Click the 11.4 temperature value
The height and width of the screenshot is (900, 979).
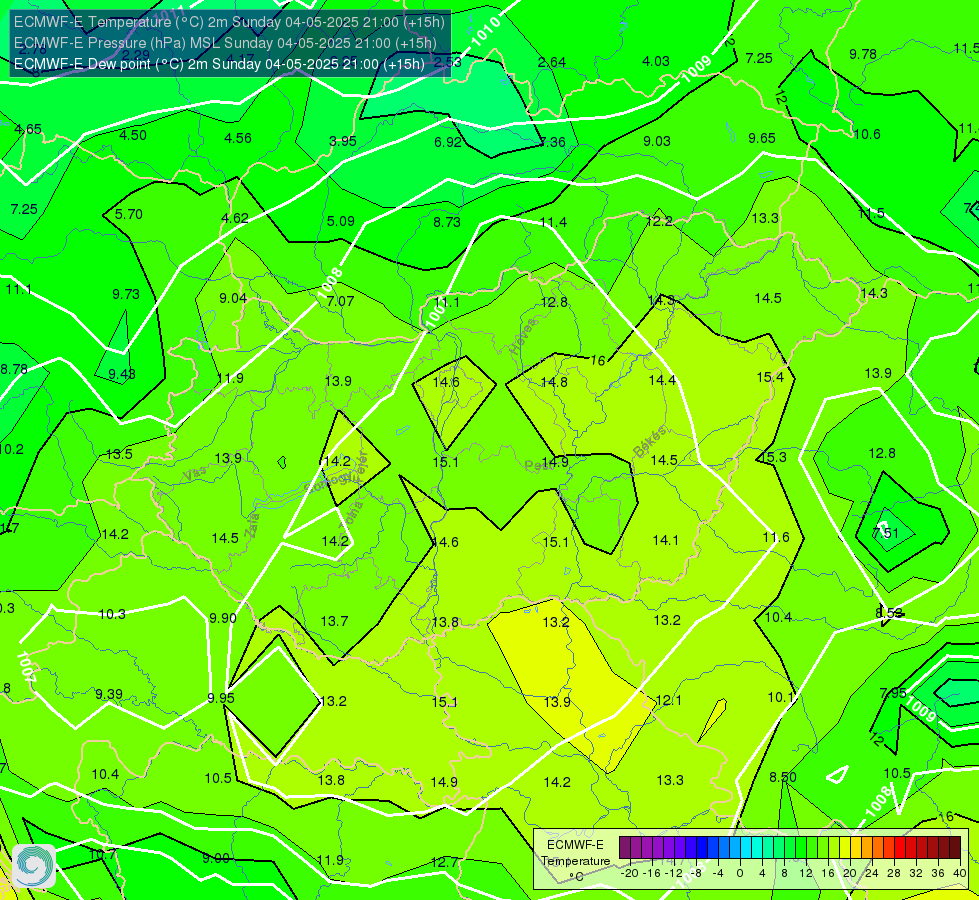[x=553, y=222]
